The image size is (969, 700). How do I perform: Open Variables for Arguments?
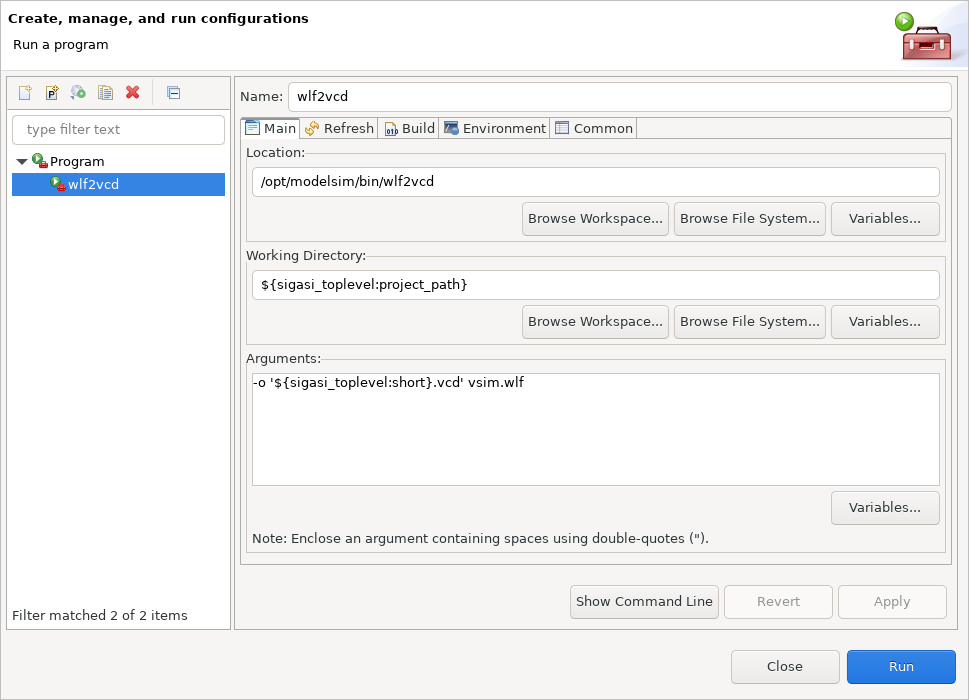pyautogui.click(x=885, y=508)
